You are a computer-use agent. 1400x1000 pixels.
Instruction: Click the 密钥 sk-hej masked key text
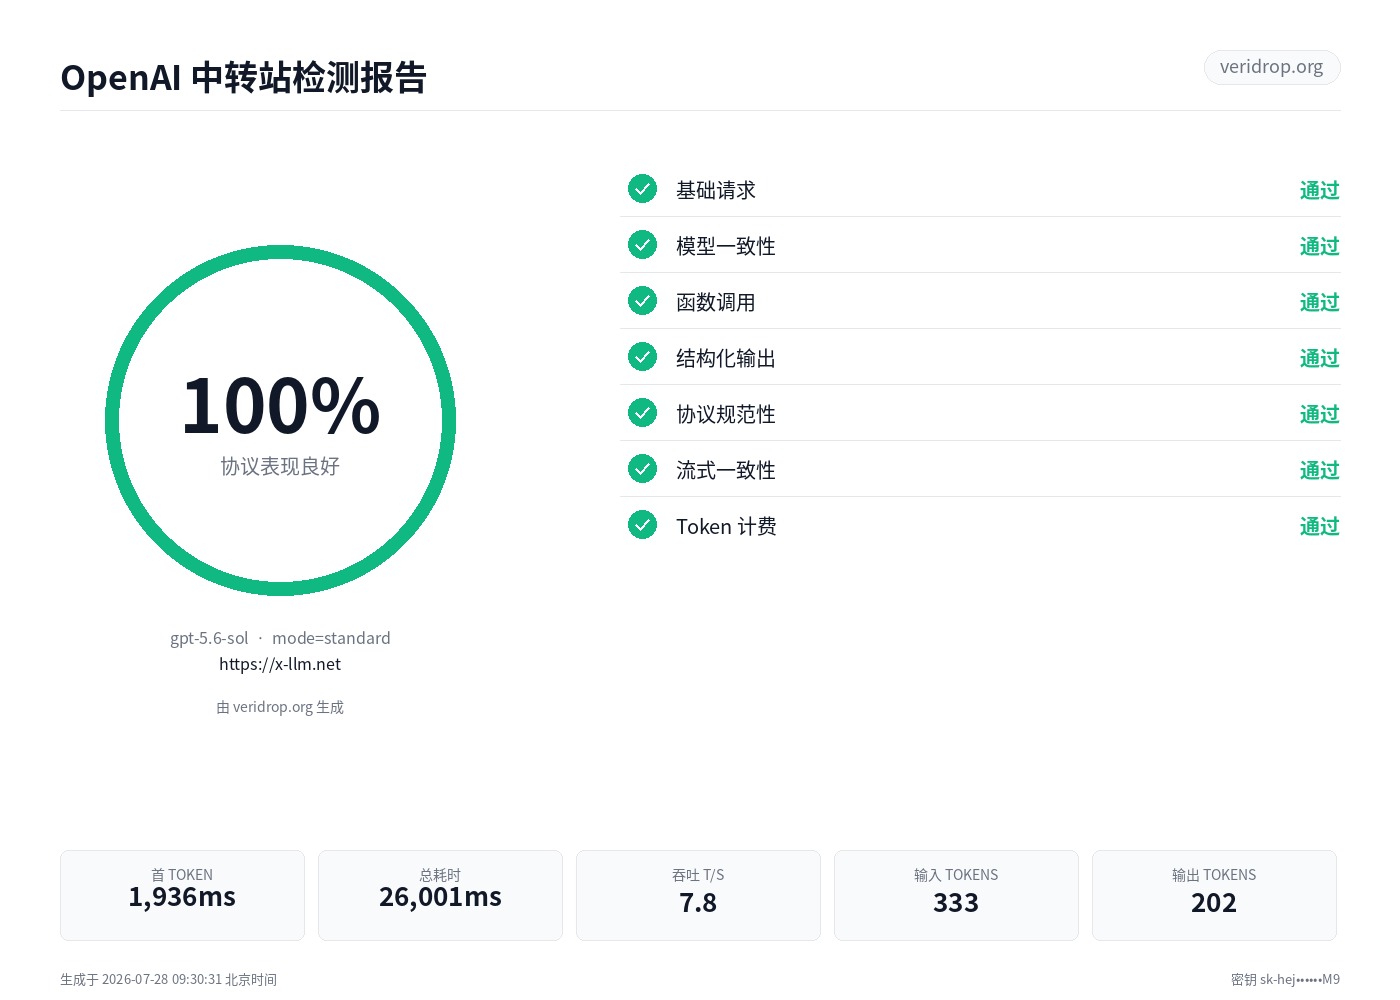point(1285,980)
